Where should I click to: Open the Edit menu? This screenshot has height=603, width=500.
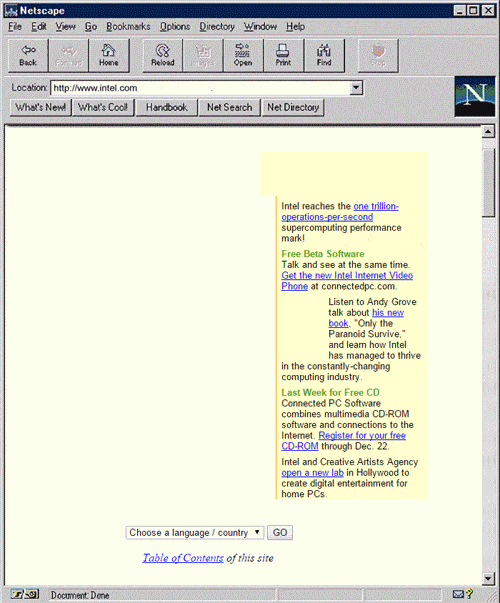pos(39,27)
